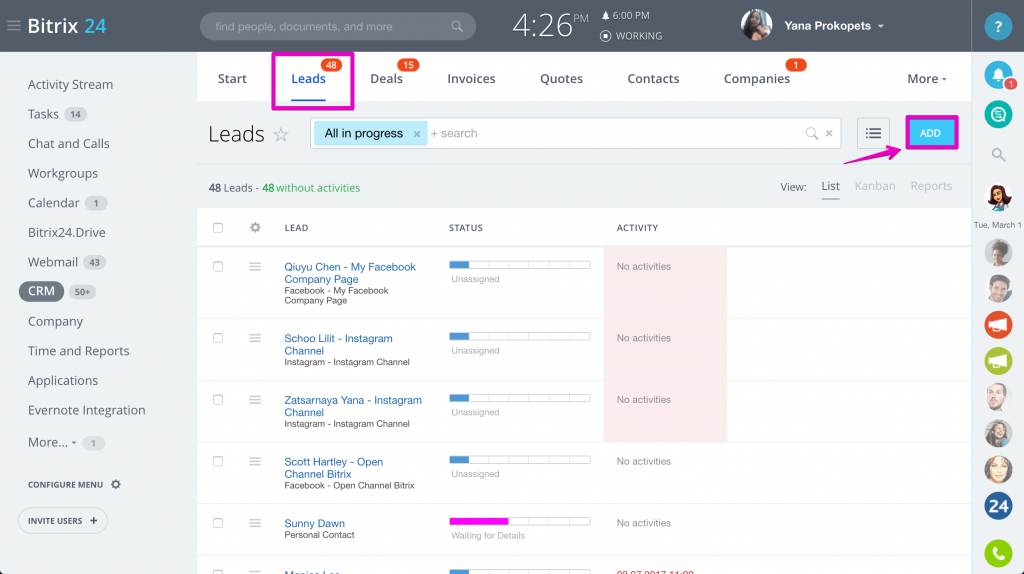Expand the Yana Prokopets user dropdown

881,27
